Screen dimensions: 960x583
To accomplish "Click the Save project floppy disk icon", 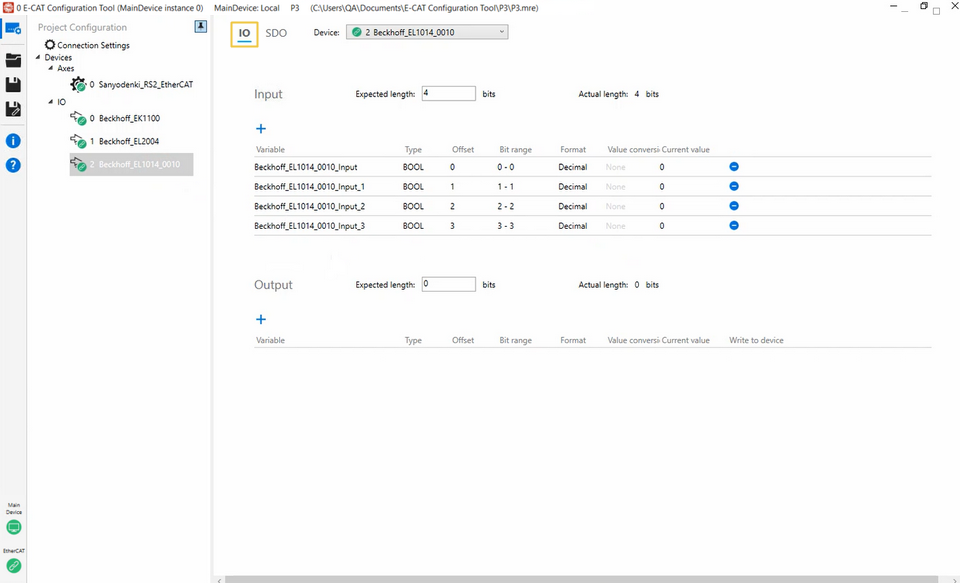I will [x=13, y=85].
